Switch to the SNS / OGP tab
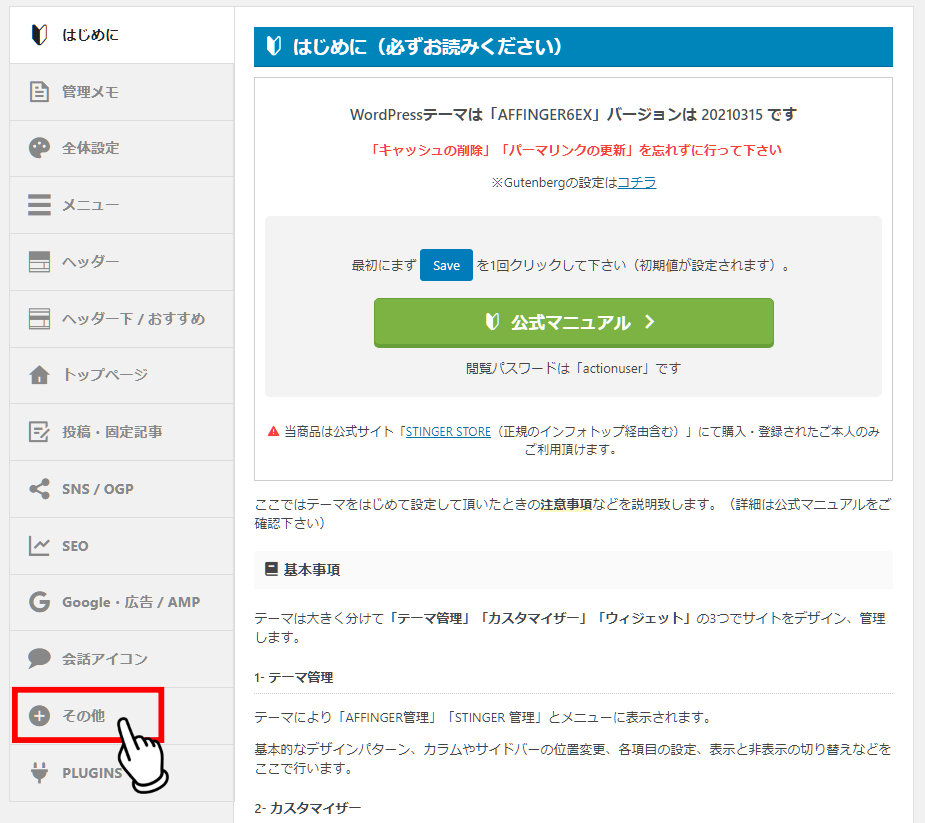The height and width of the screenshot is (823, 925). tap(122, 489)
